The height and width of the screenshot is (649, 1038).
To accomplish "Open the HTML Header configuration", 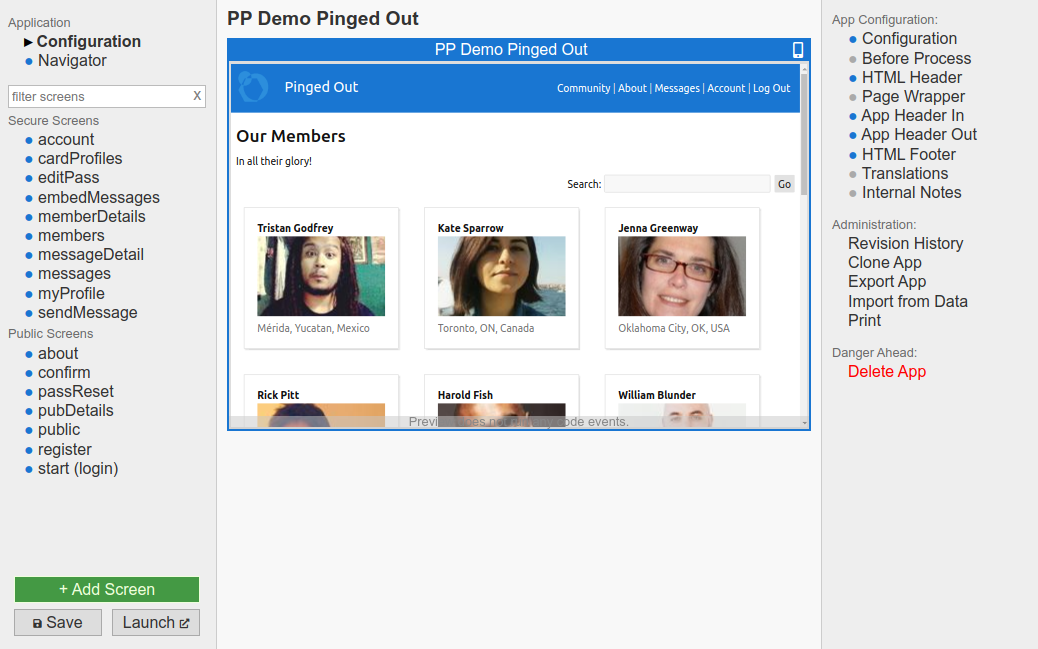I will click(911, 78).
